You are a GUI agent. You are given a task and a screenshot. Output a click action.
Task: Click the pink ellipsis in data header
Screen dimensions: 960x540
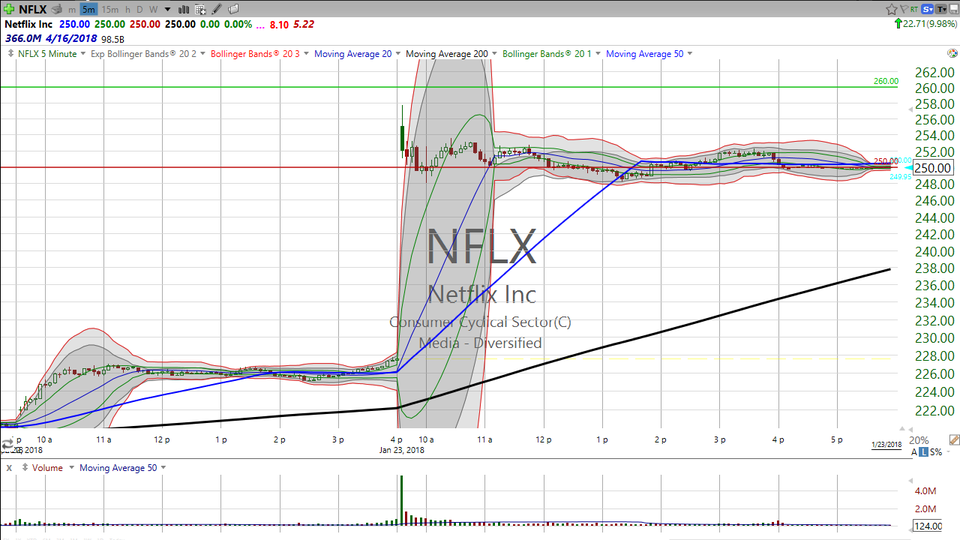[x=261, y=26]
